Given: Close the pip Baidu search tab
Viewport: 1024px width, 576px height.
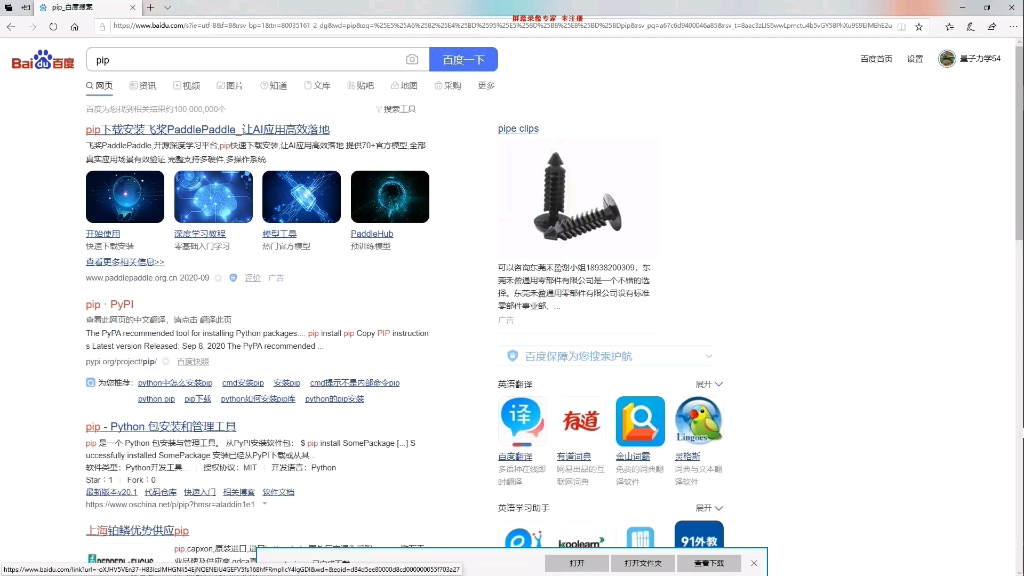Looking at the screenshot, I should (x=133, y=7).
